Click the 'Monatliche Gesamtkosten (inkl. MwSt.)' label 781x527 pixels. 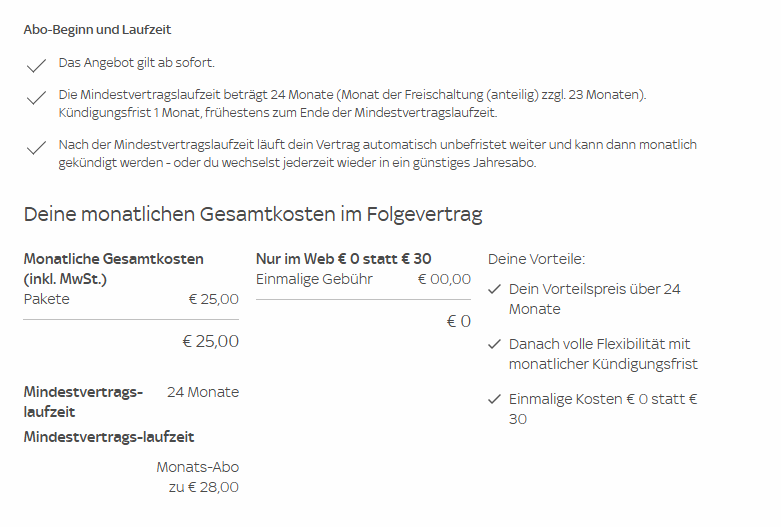click(114, 269)
